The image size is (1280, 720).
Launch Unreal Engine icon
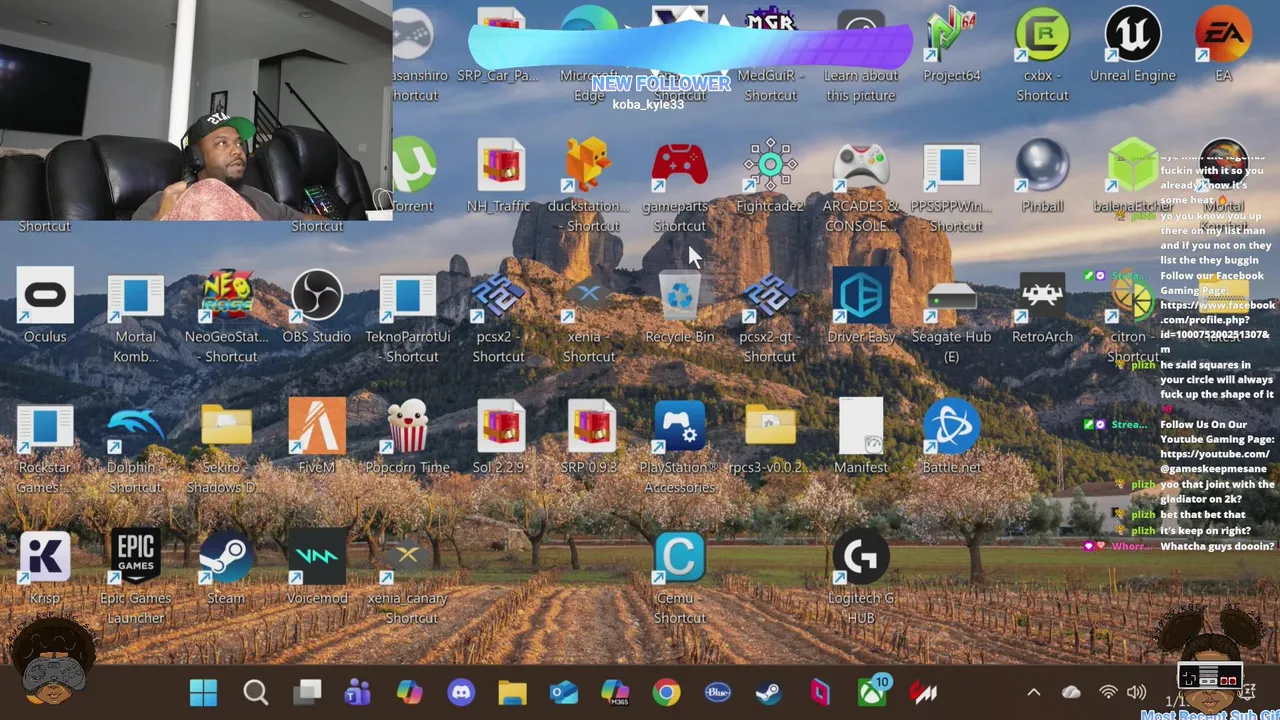[1132, 35]
